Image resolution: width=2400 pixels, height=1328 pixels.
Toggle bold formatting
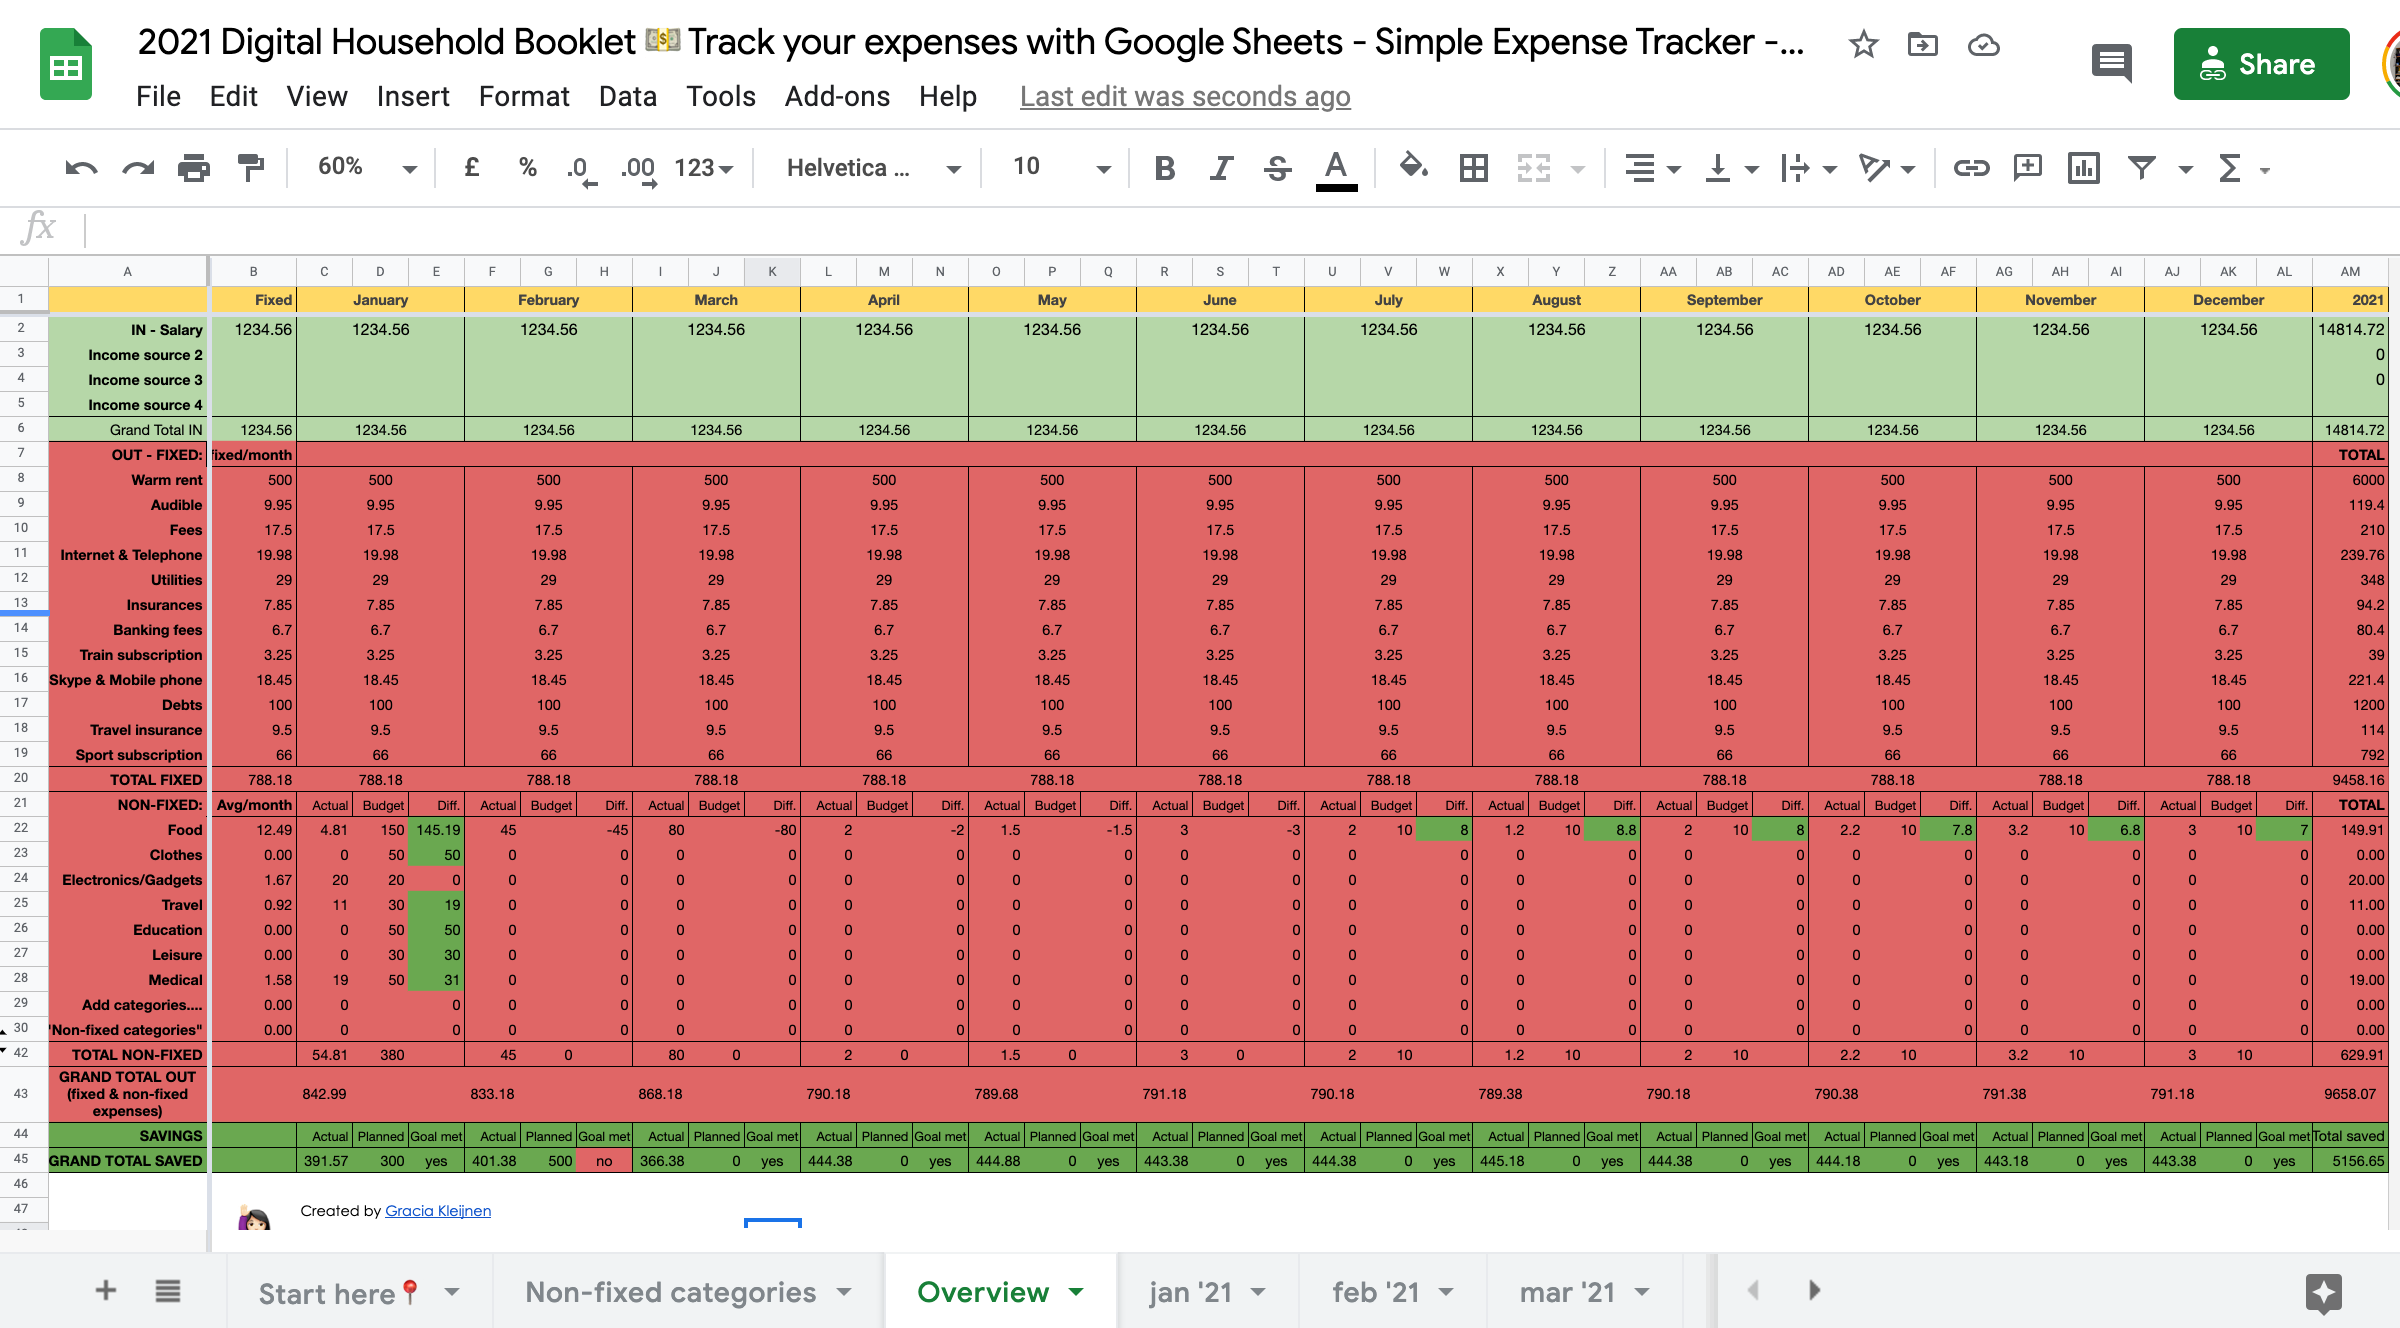click(1164, 167)
